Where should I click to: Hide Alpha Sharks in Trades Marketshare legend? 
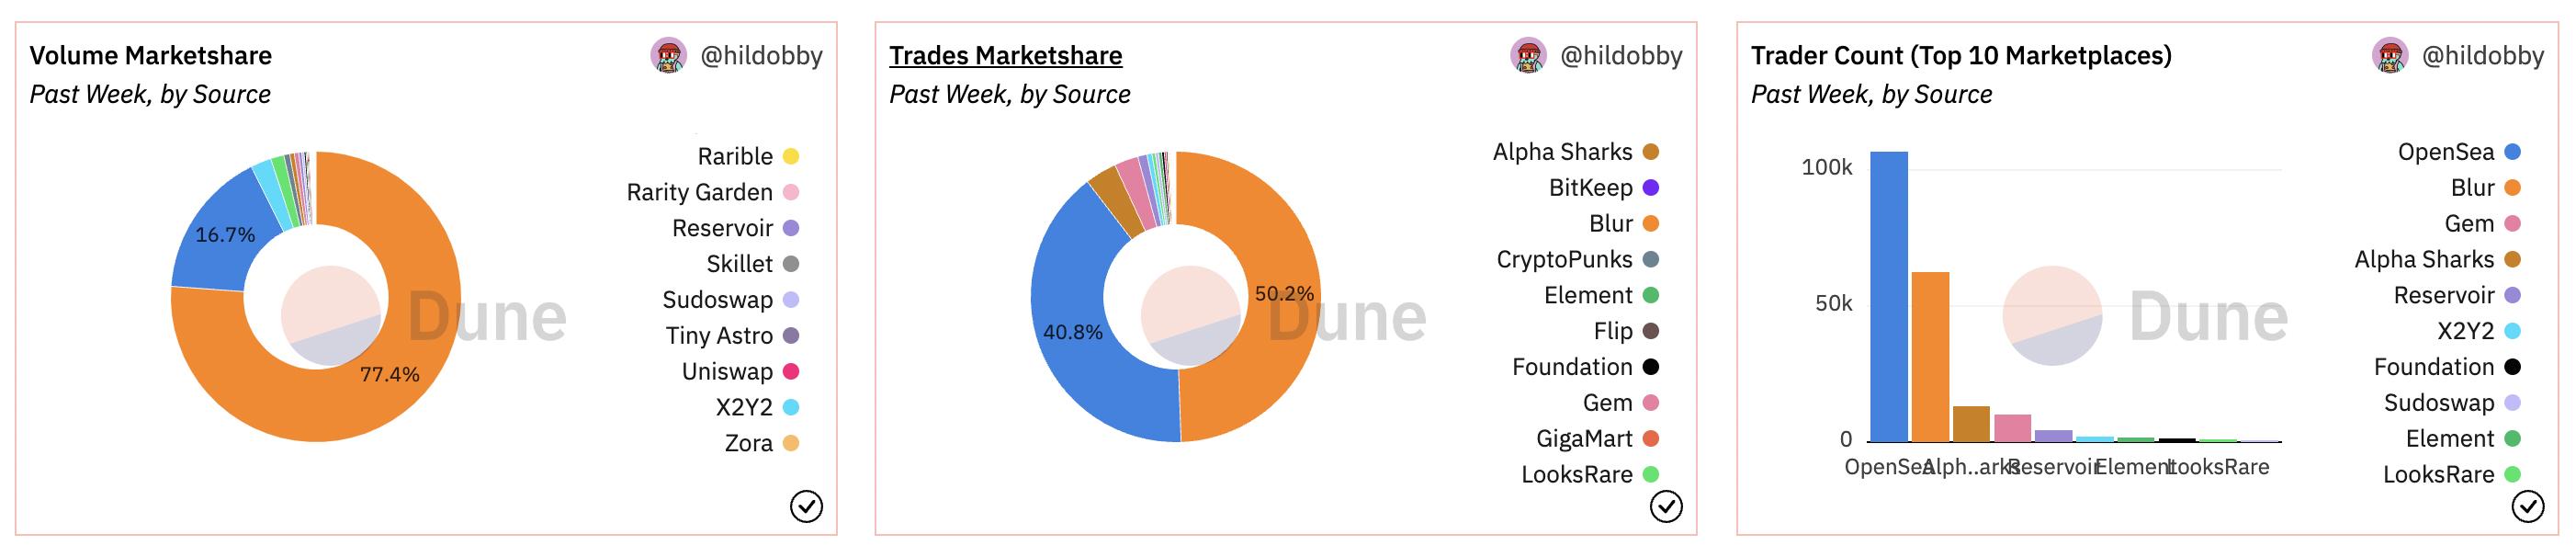point(1562,152)
